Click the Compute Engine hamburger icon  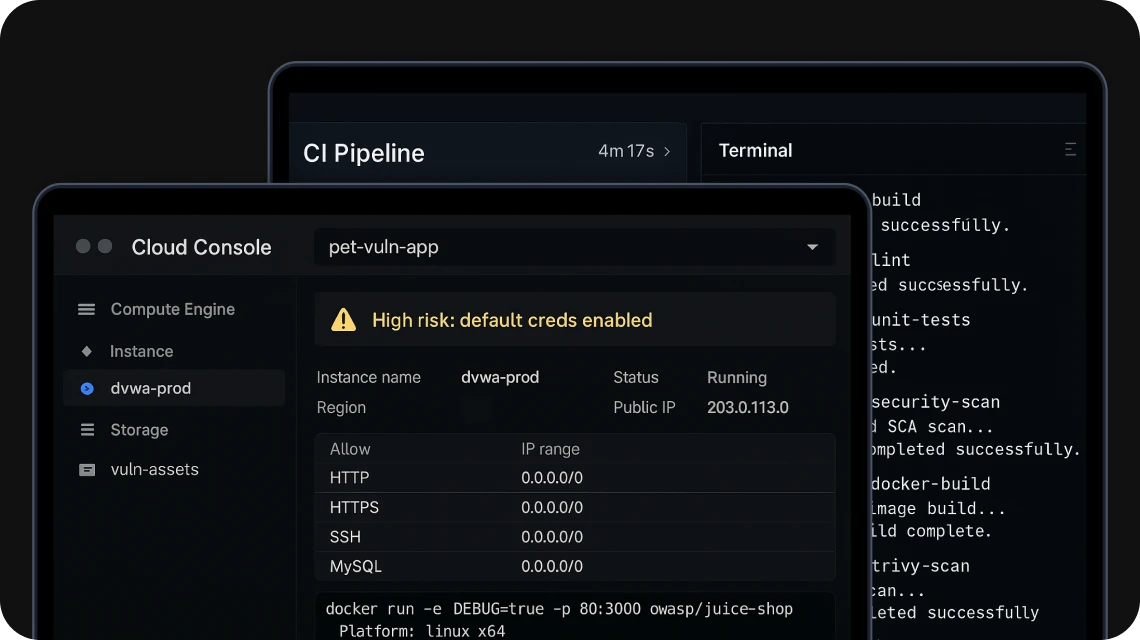pos(87,310)
